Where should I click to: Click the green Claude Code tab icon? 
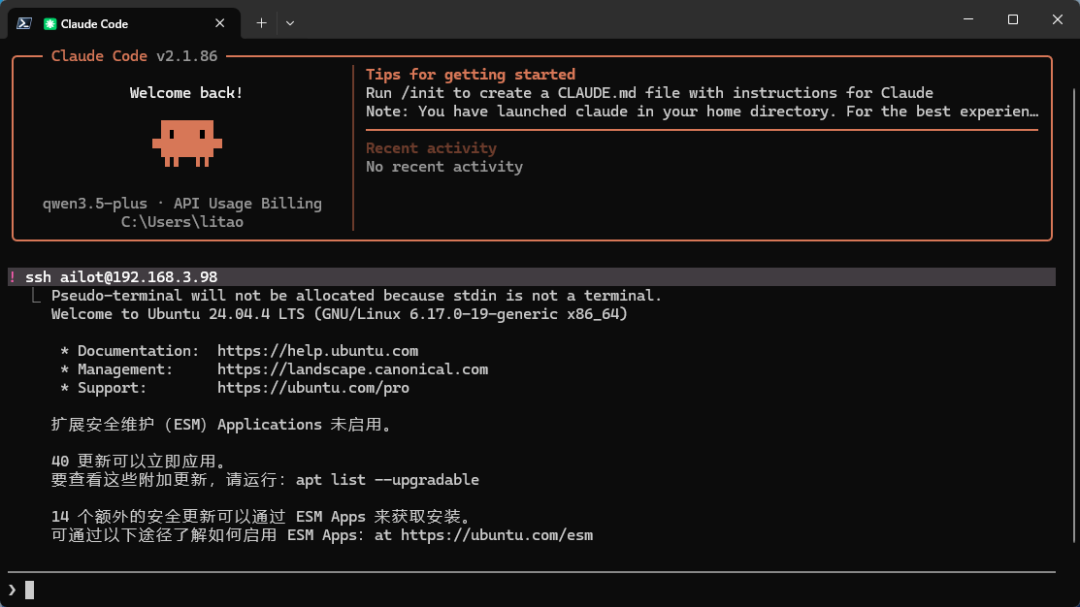pyautogui.click(x=50, y=24)
